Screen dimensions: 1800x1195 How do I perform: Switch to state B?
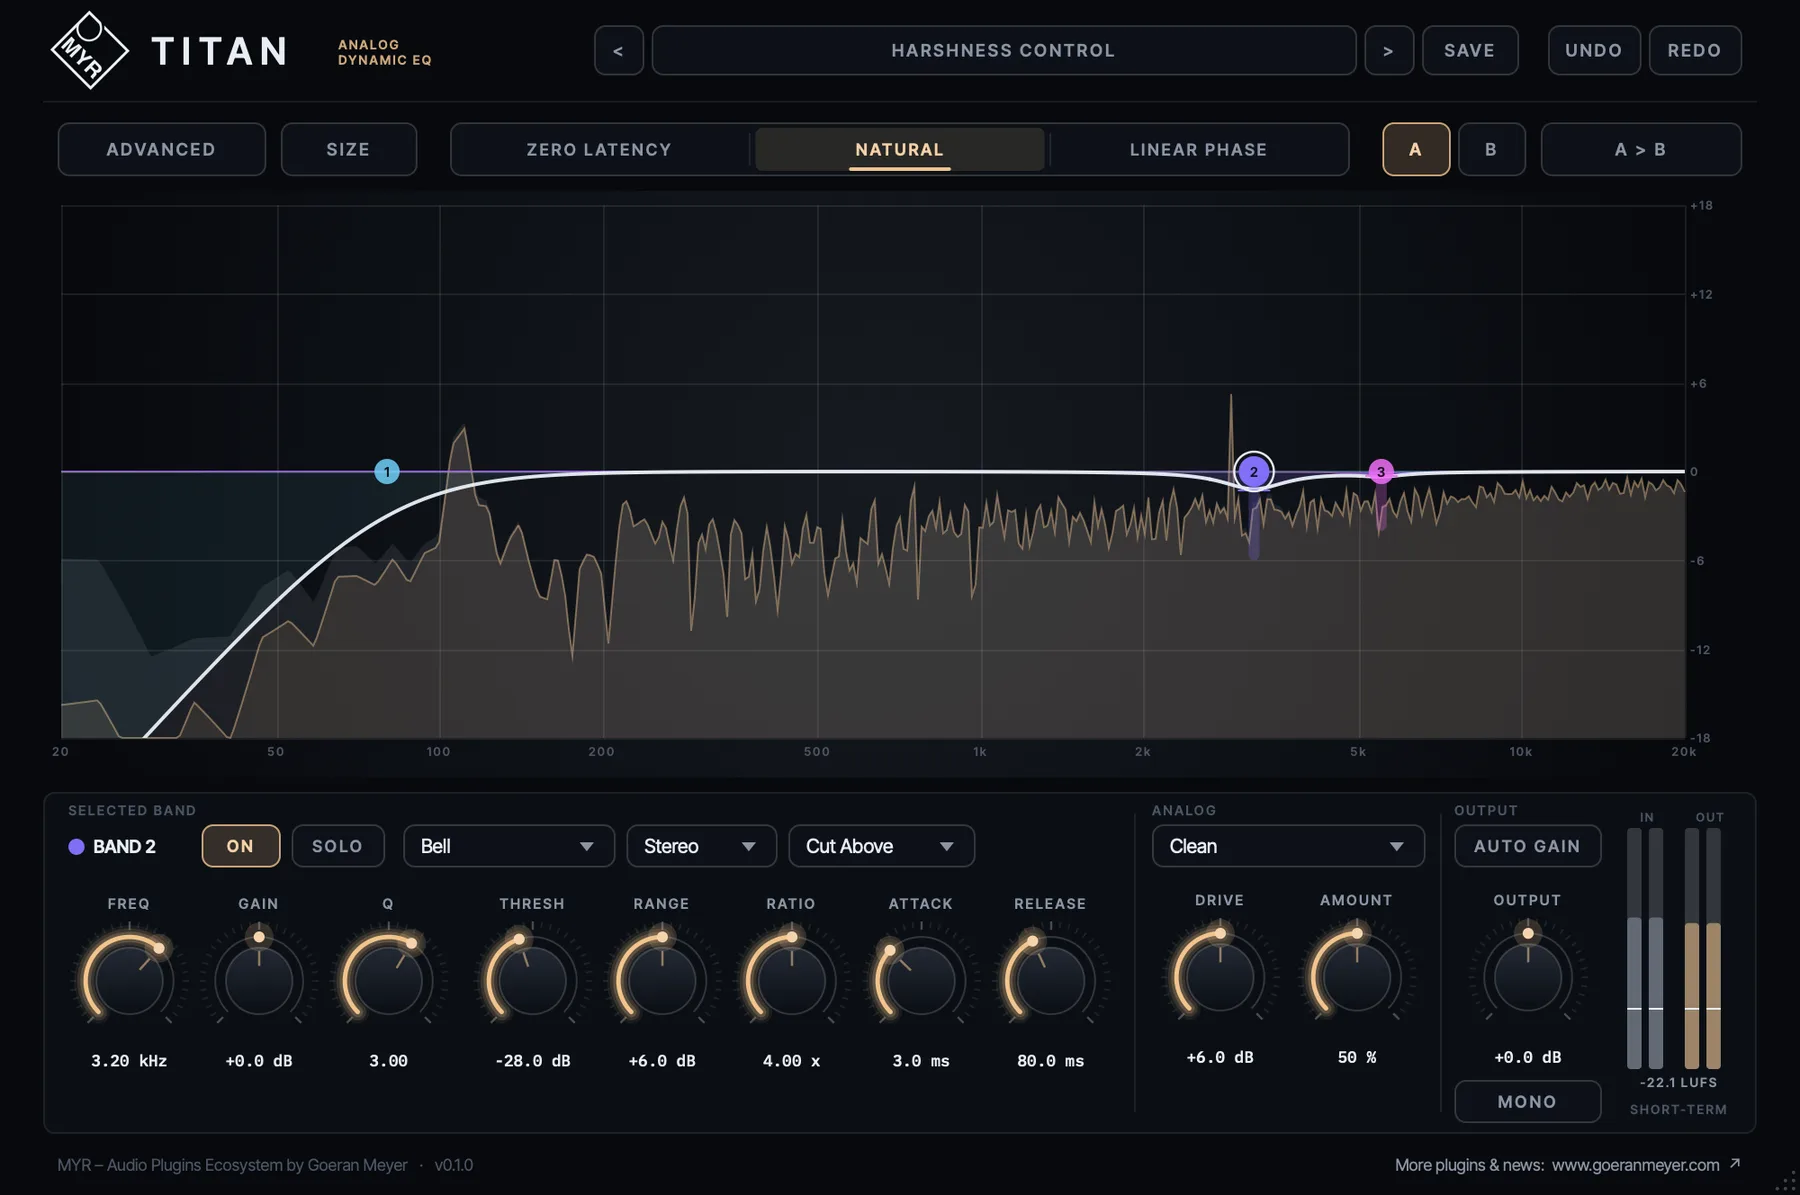(1491, 149)
